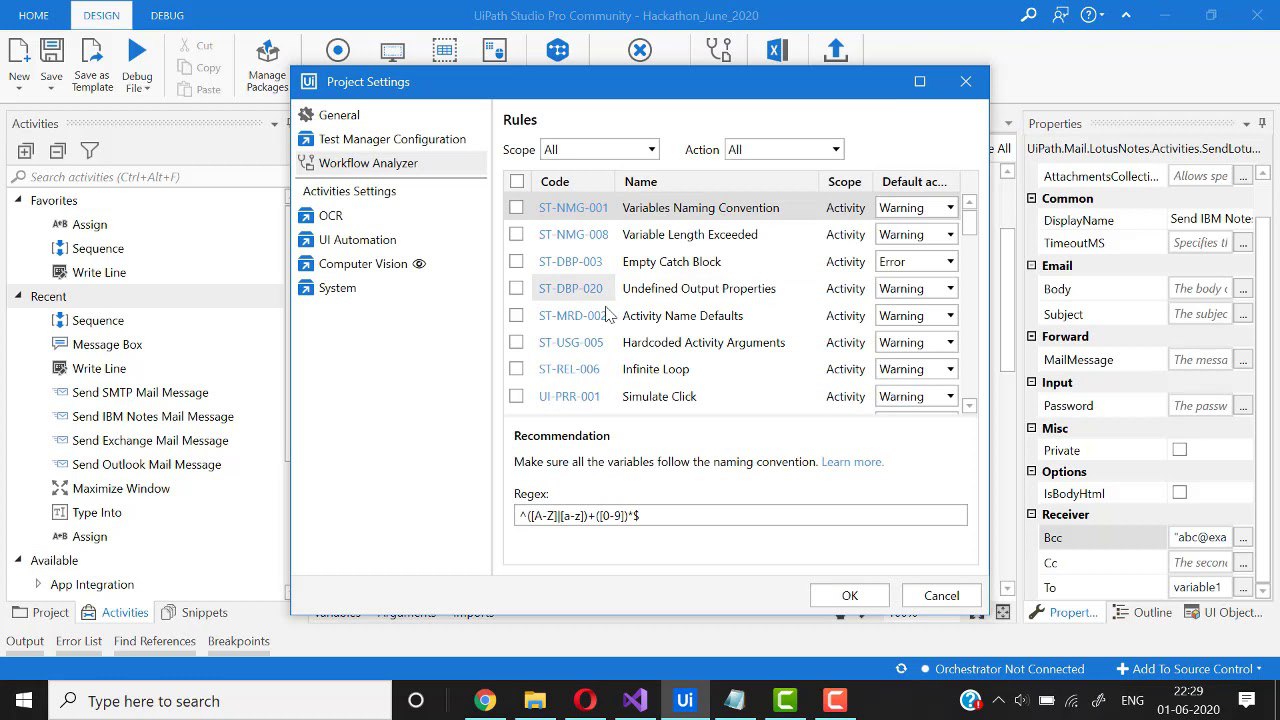Toggle the select-all rules header checkbox
The height and width of the screenshot is (720, 1280).
pos(517,181)
